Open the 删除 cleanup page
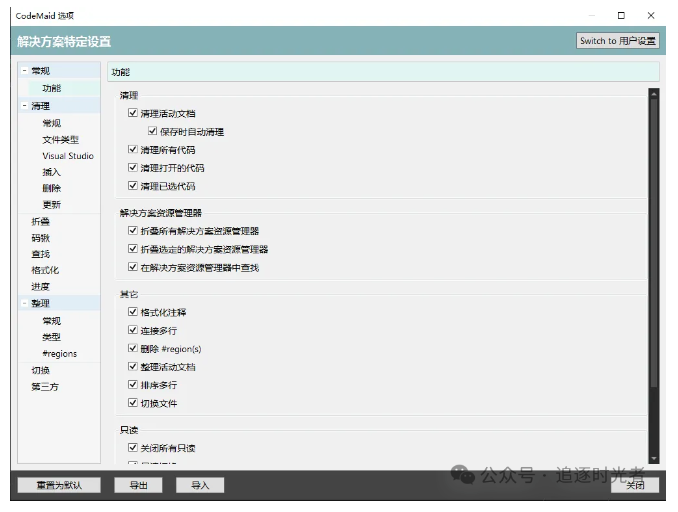This screenshot has height=512, width=678. (x=51, y=188)
